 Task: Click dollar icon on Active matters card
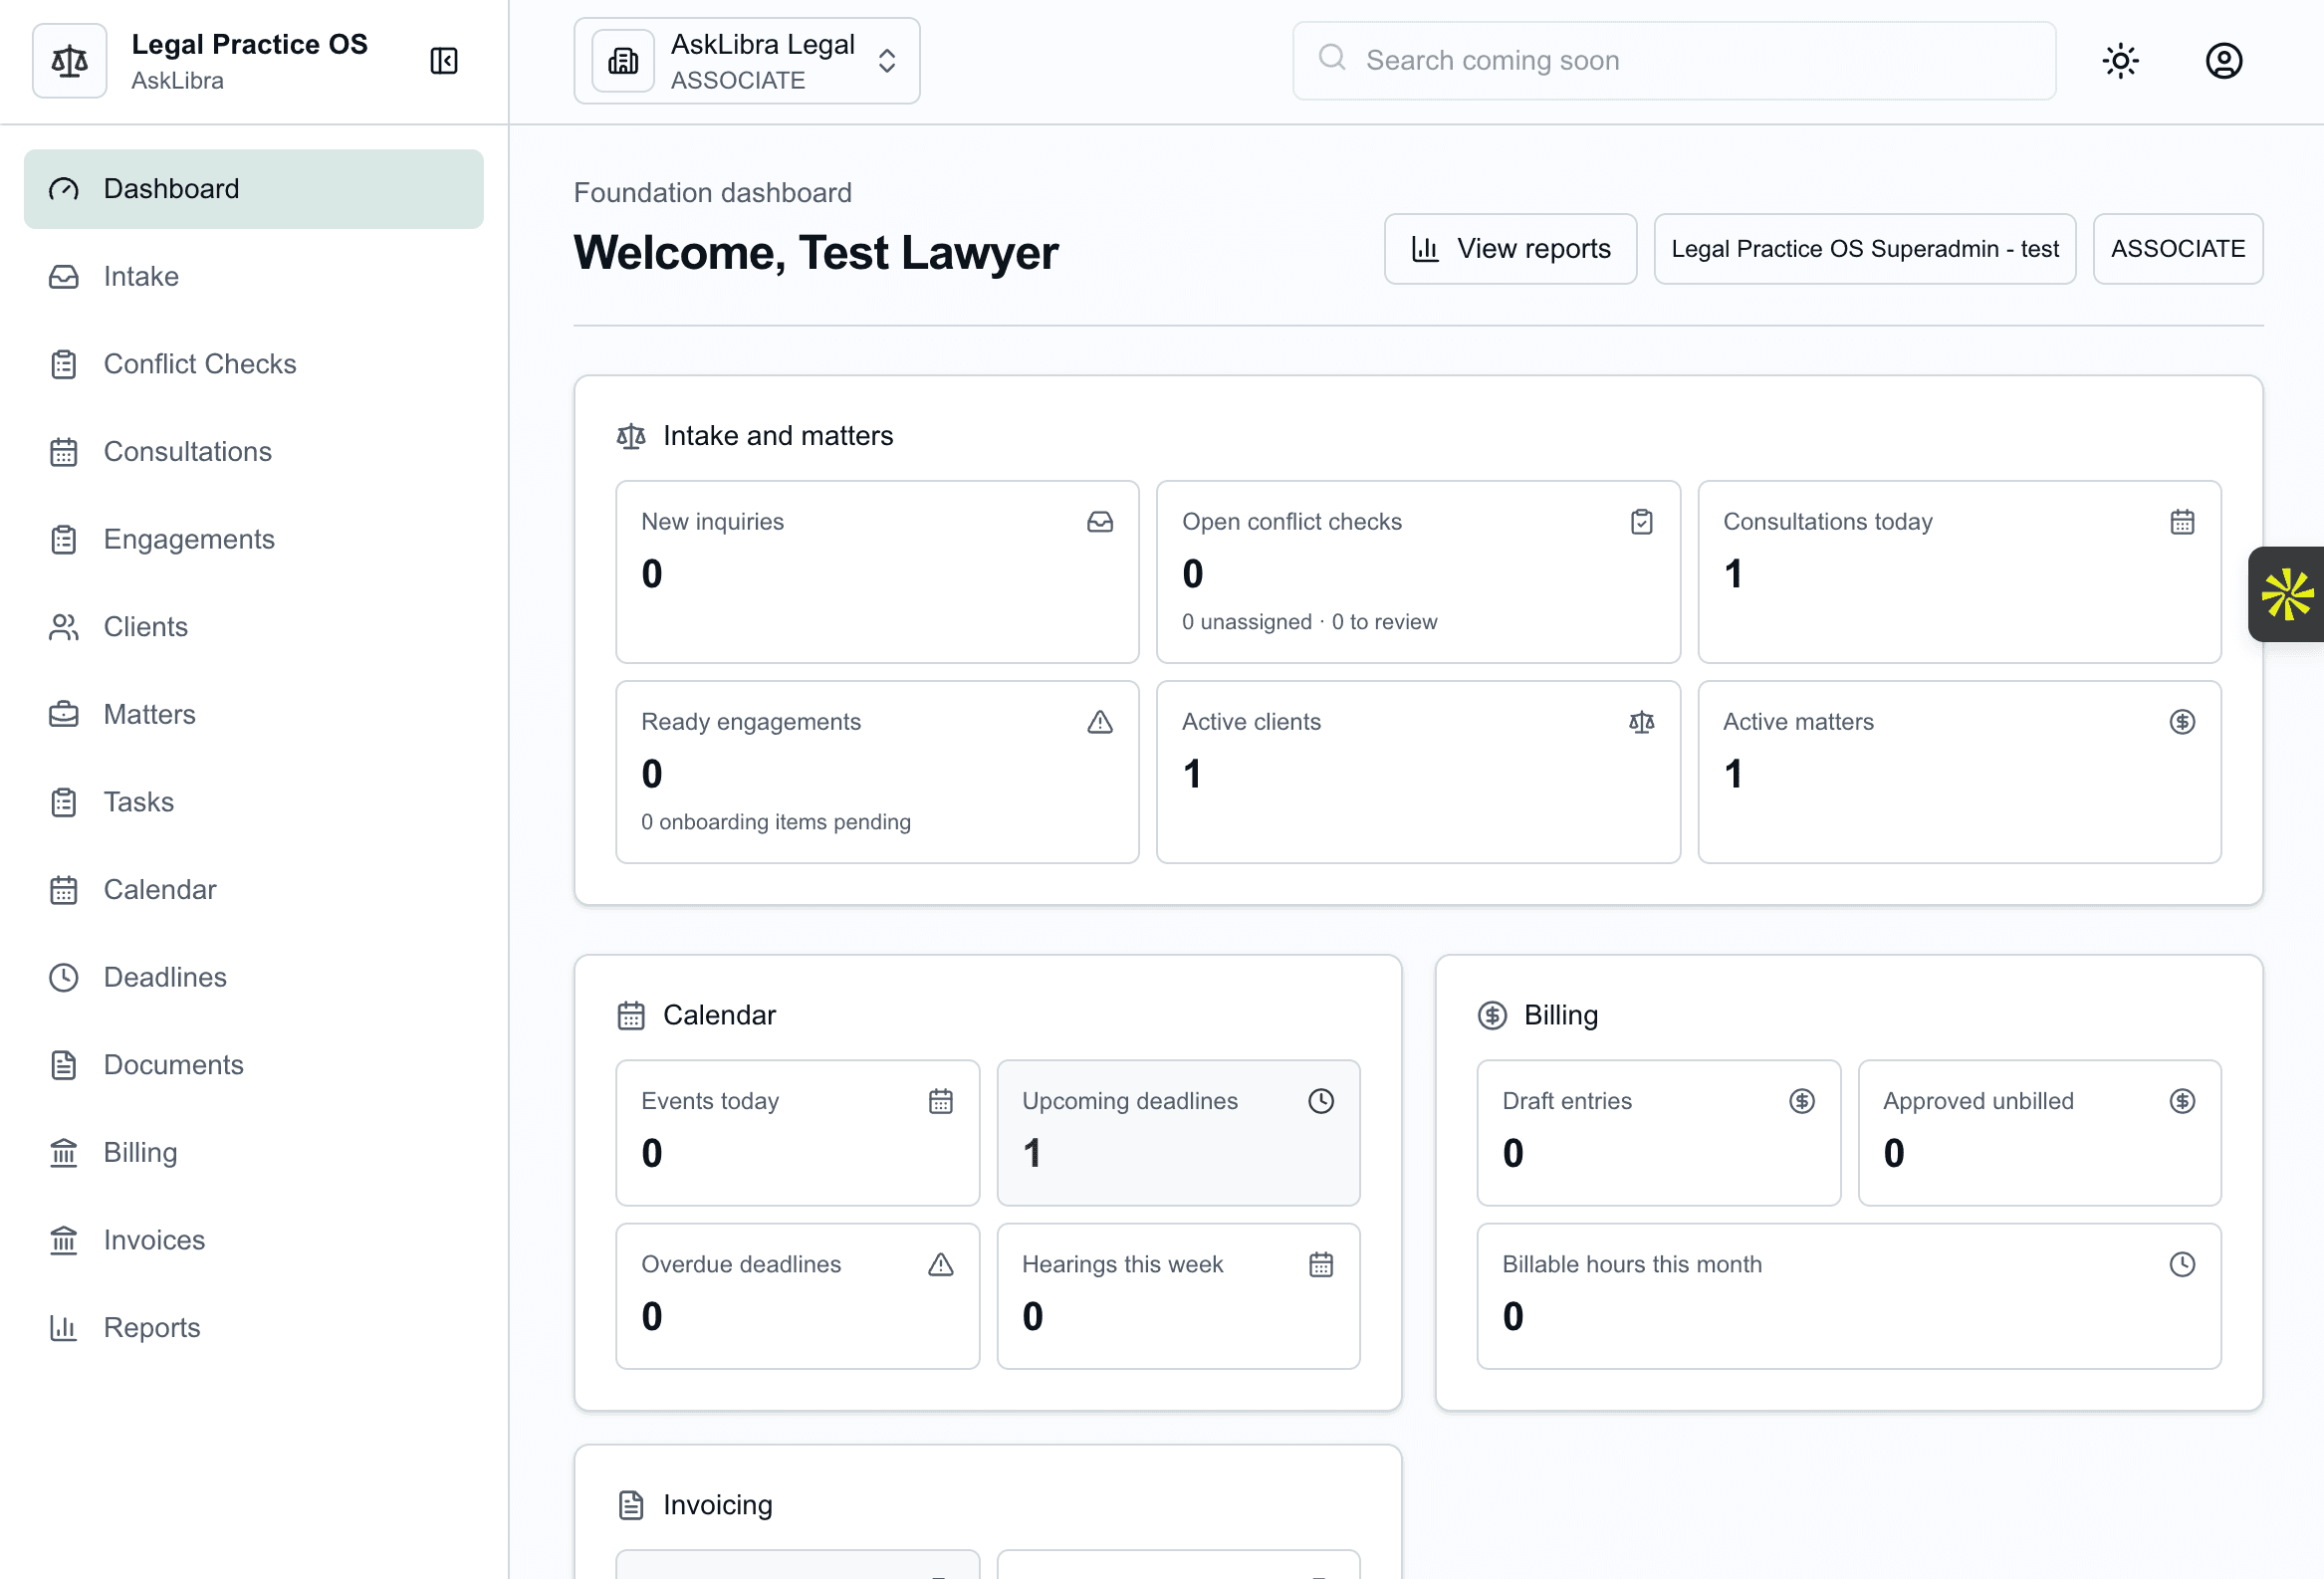point(2182,722)
